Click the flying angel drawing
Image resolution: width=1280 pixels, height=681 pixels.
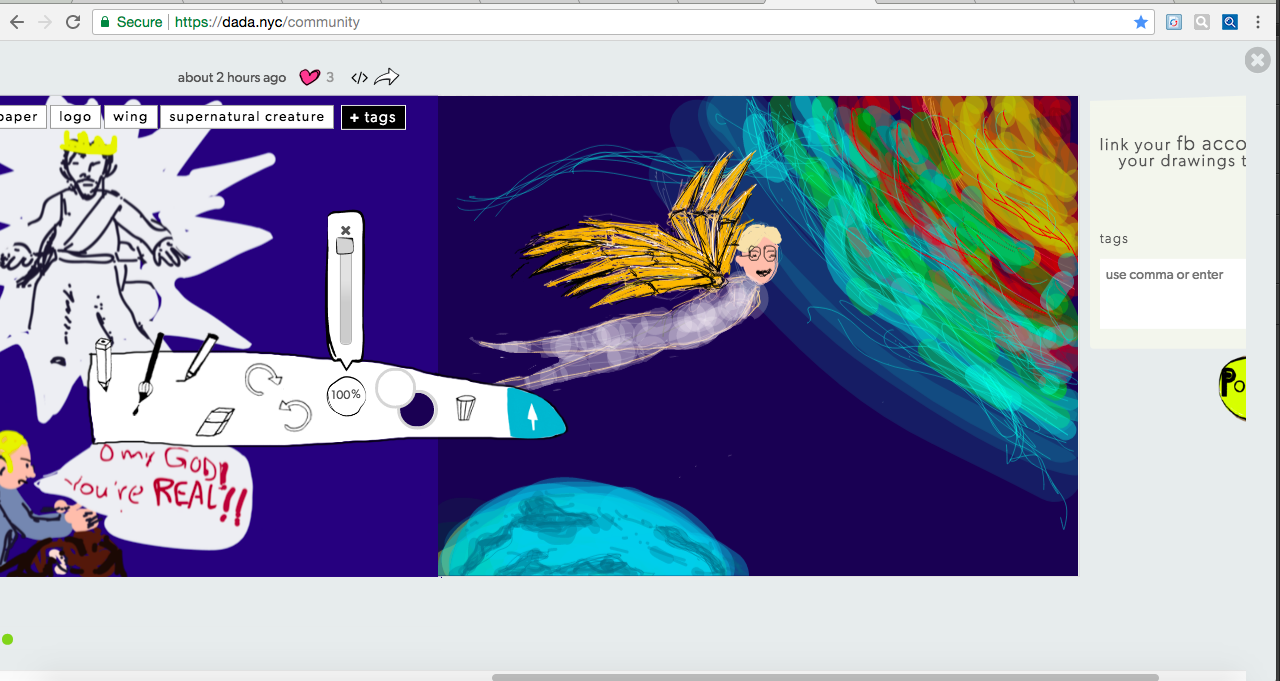tap(758, 336)
